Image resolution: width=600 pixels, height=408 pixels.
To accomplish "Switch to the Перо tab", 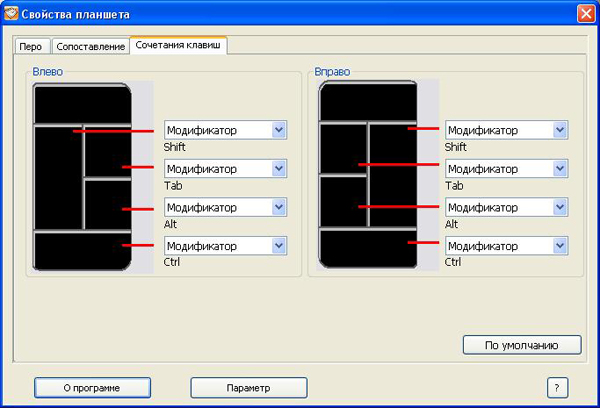I will coord(32,47).
